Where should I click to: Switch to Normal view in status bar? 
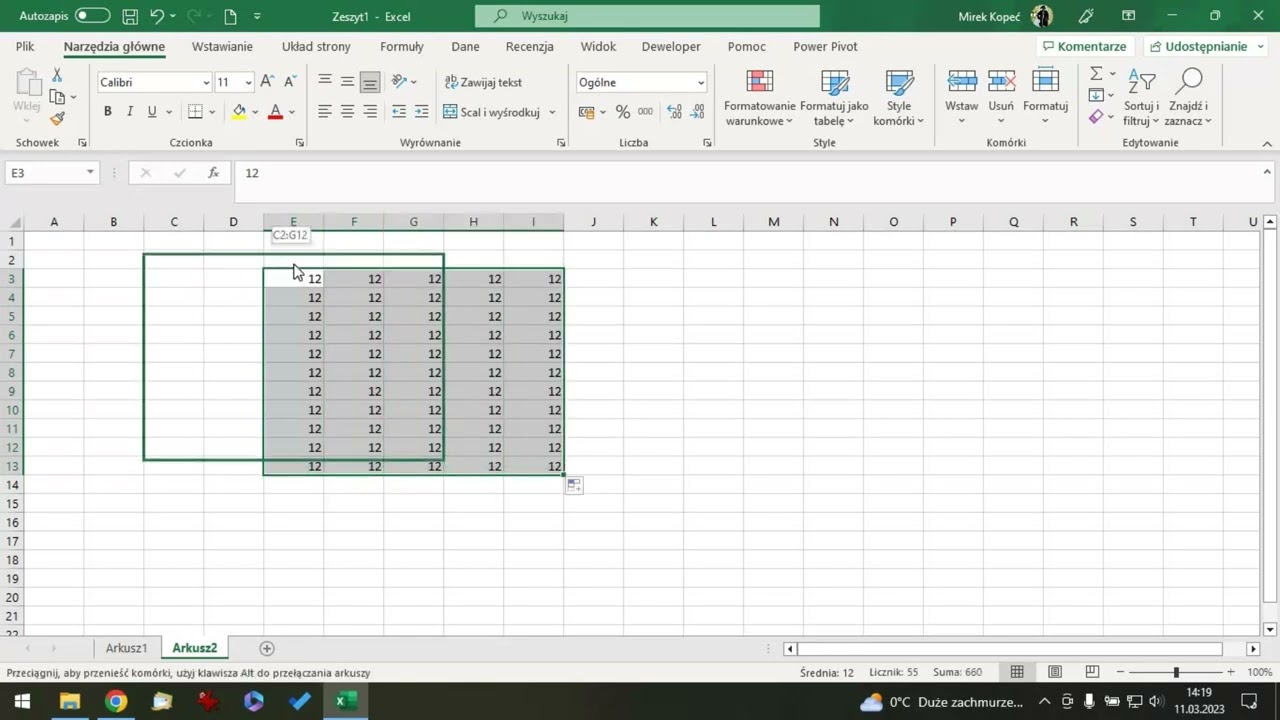tap(1017, 672)
